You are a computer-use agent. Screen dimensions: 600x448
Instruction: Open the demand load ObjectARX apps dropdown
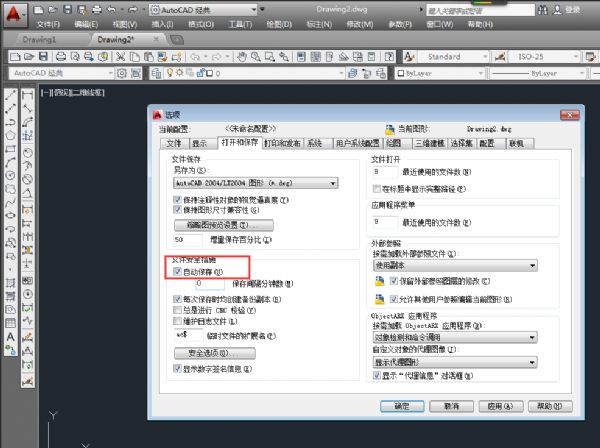(x=455, y=337)
